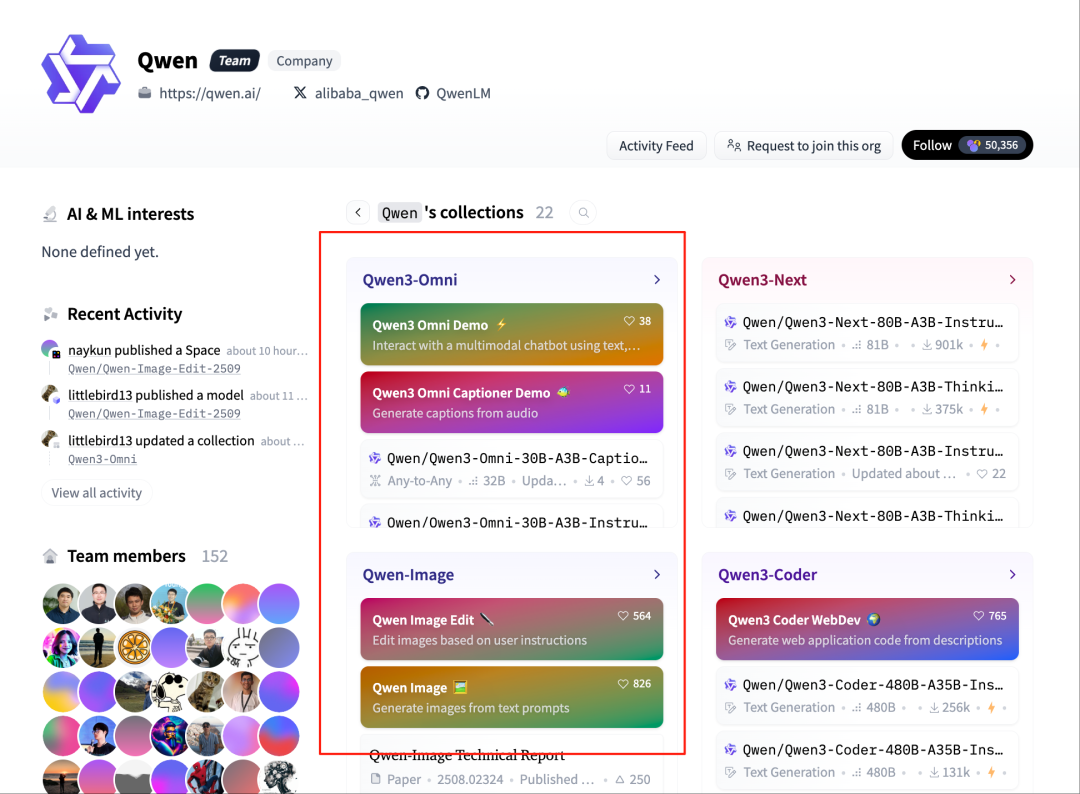Click the upvote triangle showing 250
This screenshot has height=794, width=1080.
[619, 780]
